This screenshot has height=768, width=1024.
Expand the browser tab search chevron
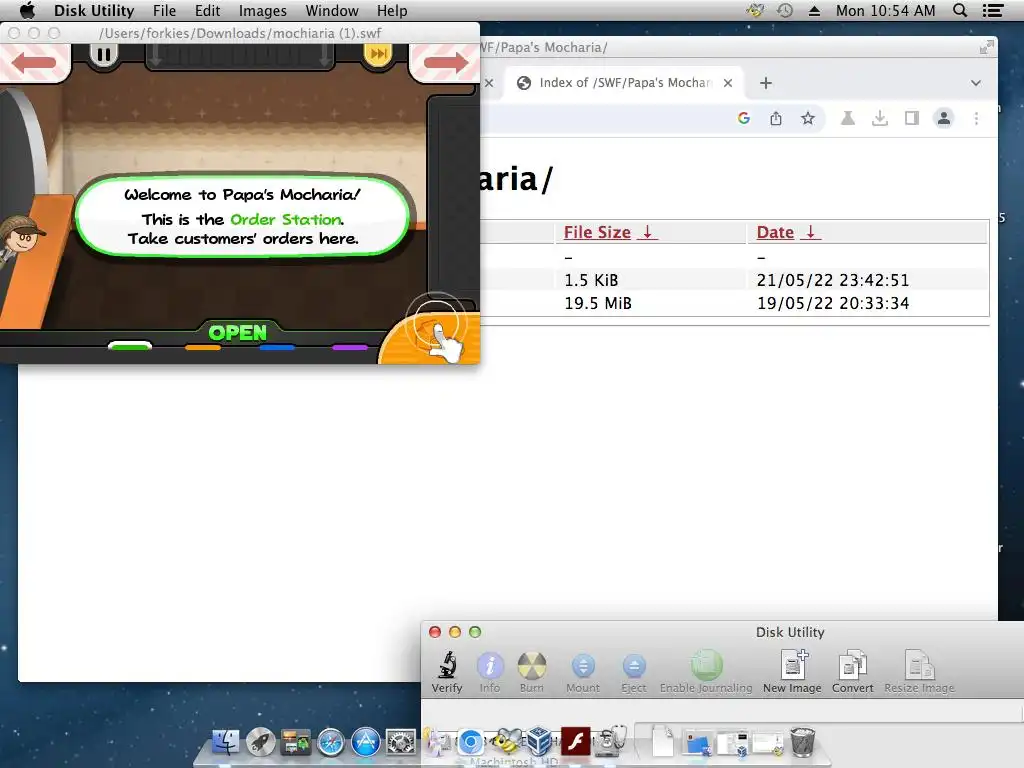[x=976, y=83]
